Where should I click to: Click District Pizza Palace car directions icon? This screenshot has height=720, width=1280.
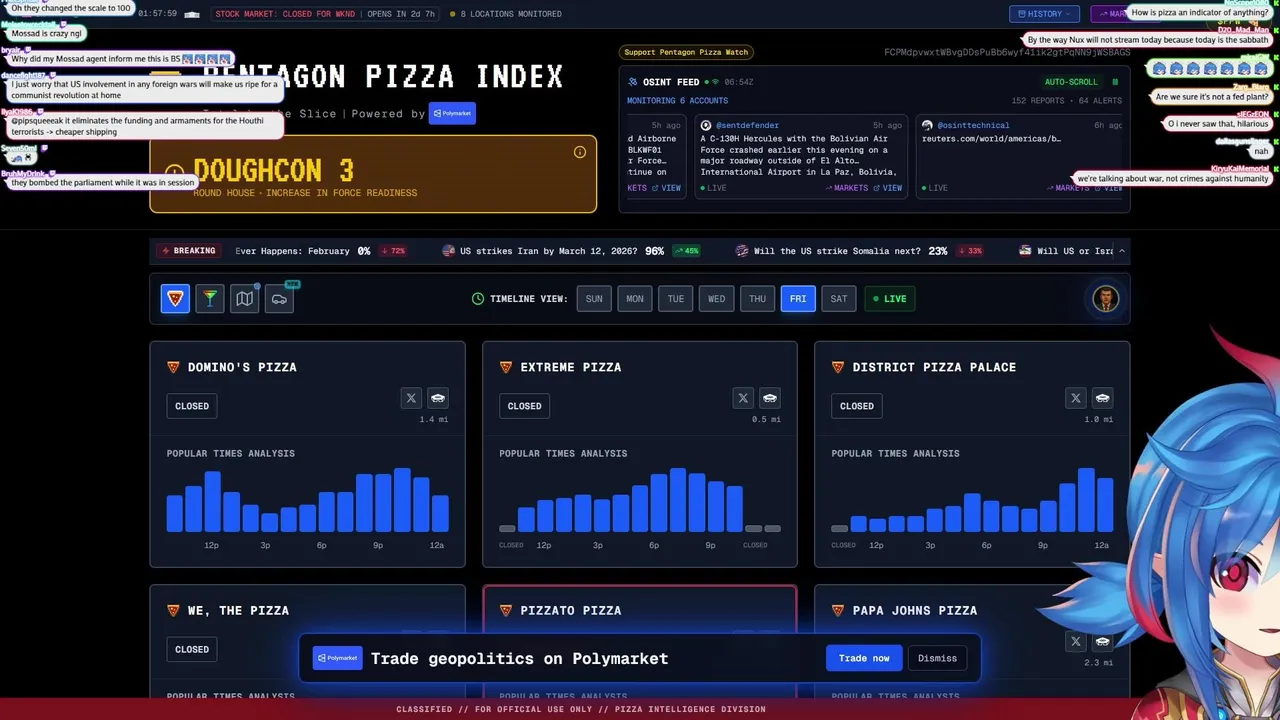click(1102, 398)
